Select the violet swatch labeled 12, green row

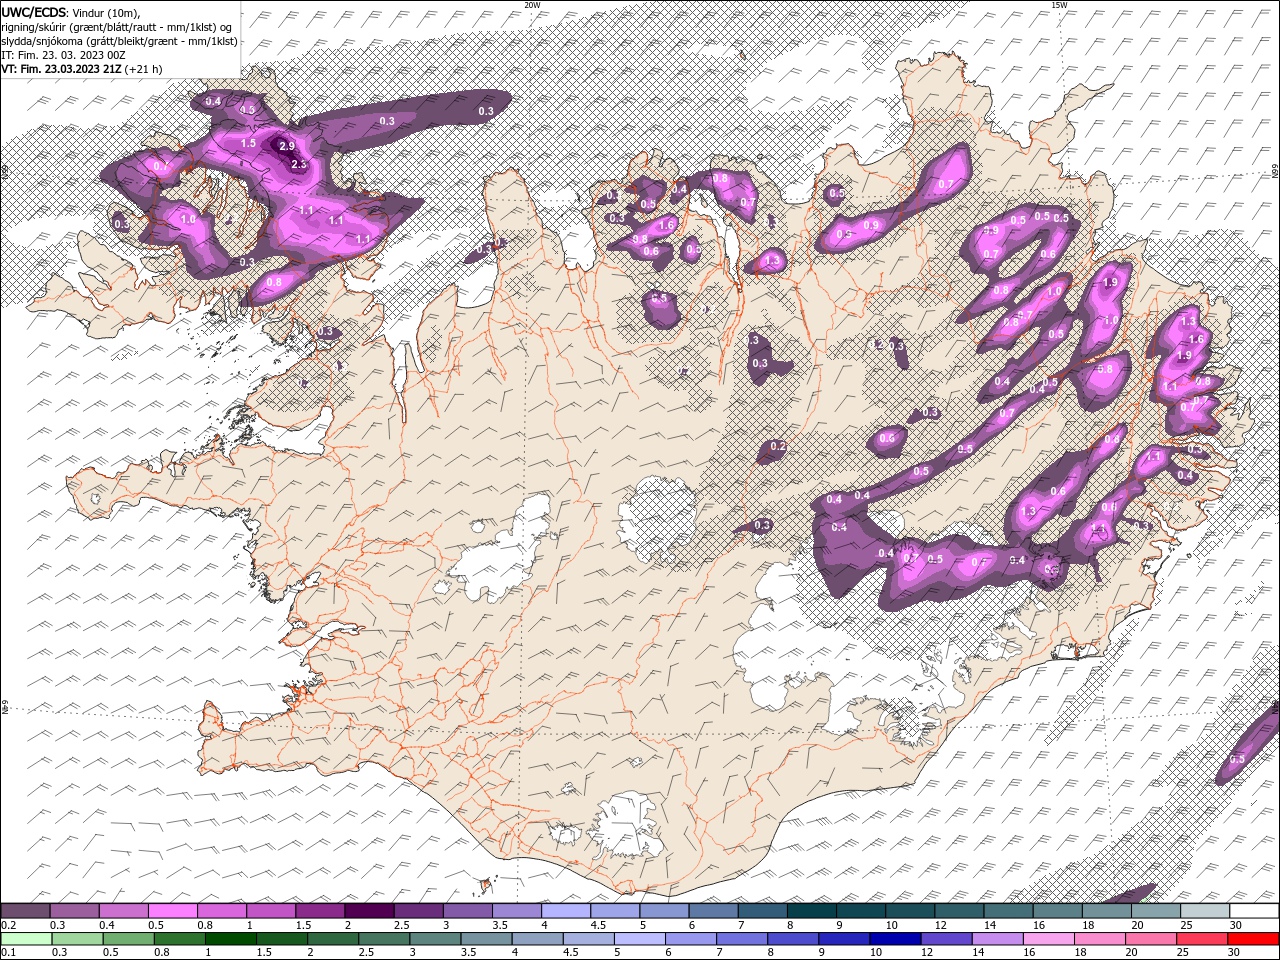946,939
